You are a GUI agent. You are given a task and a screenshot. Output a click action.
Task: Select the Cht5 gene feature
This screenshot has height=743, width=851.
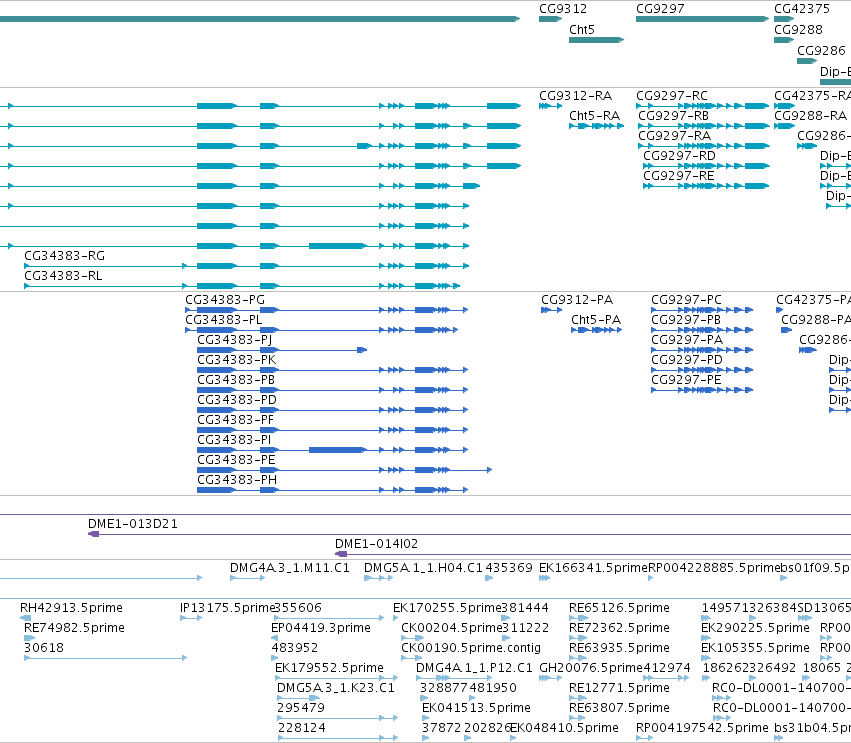tap(596, 40)
